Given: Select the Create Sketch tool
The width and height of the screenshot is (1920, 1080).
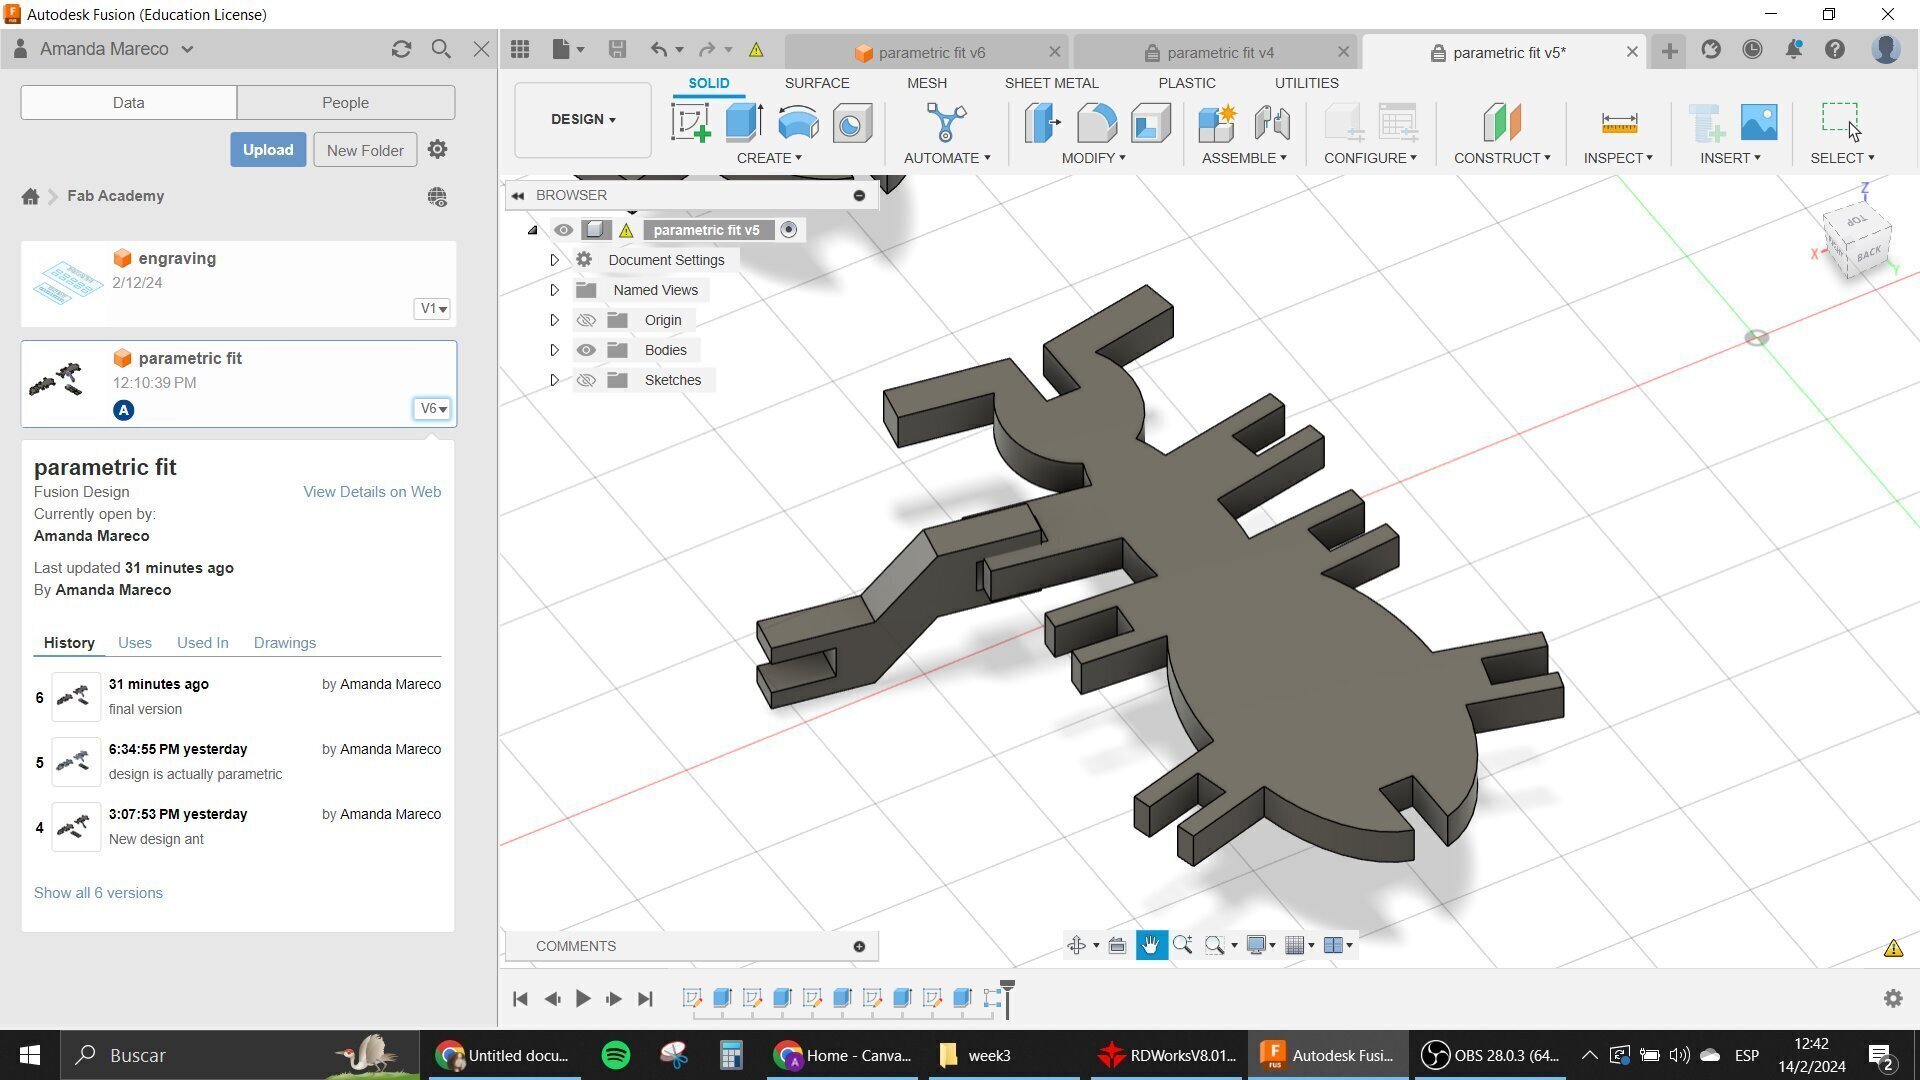Looking at the screenshot, I should [690, 123].
